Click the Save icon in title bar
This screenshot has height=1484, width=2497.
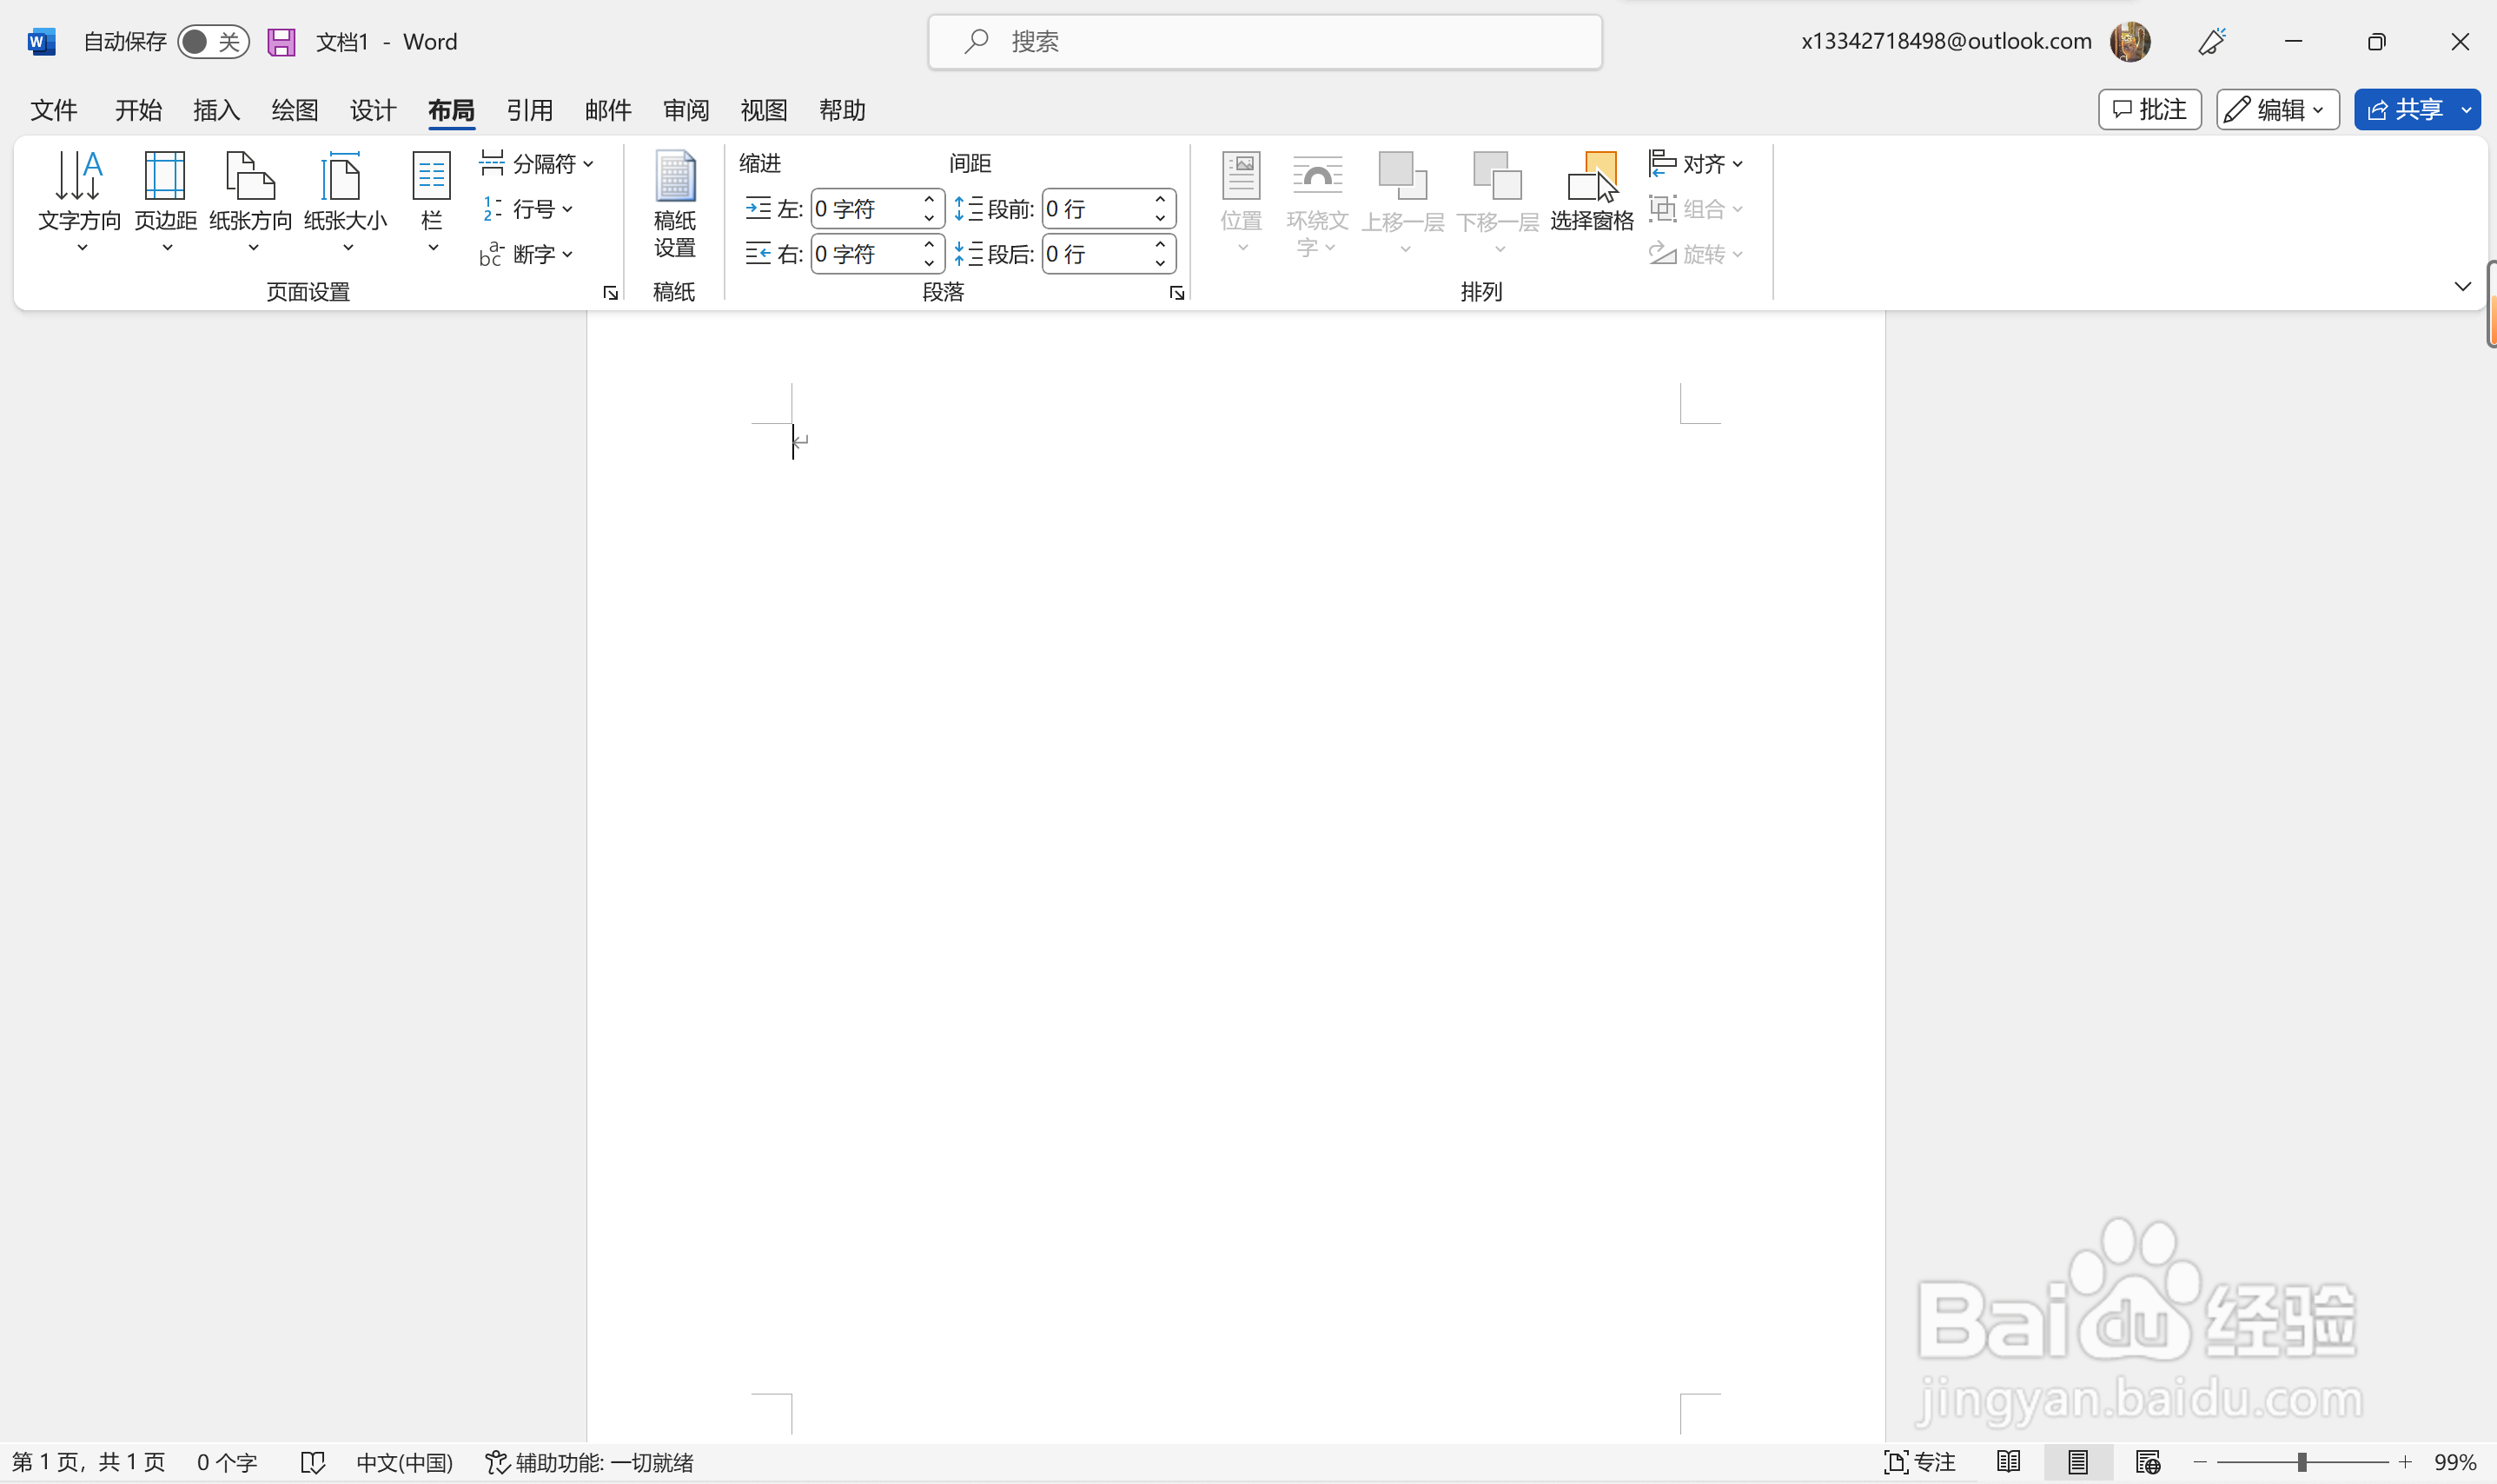tap(281, 42)
